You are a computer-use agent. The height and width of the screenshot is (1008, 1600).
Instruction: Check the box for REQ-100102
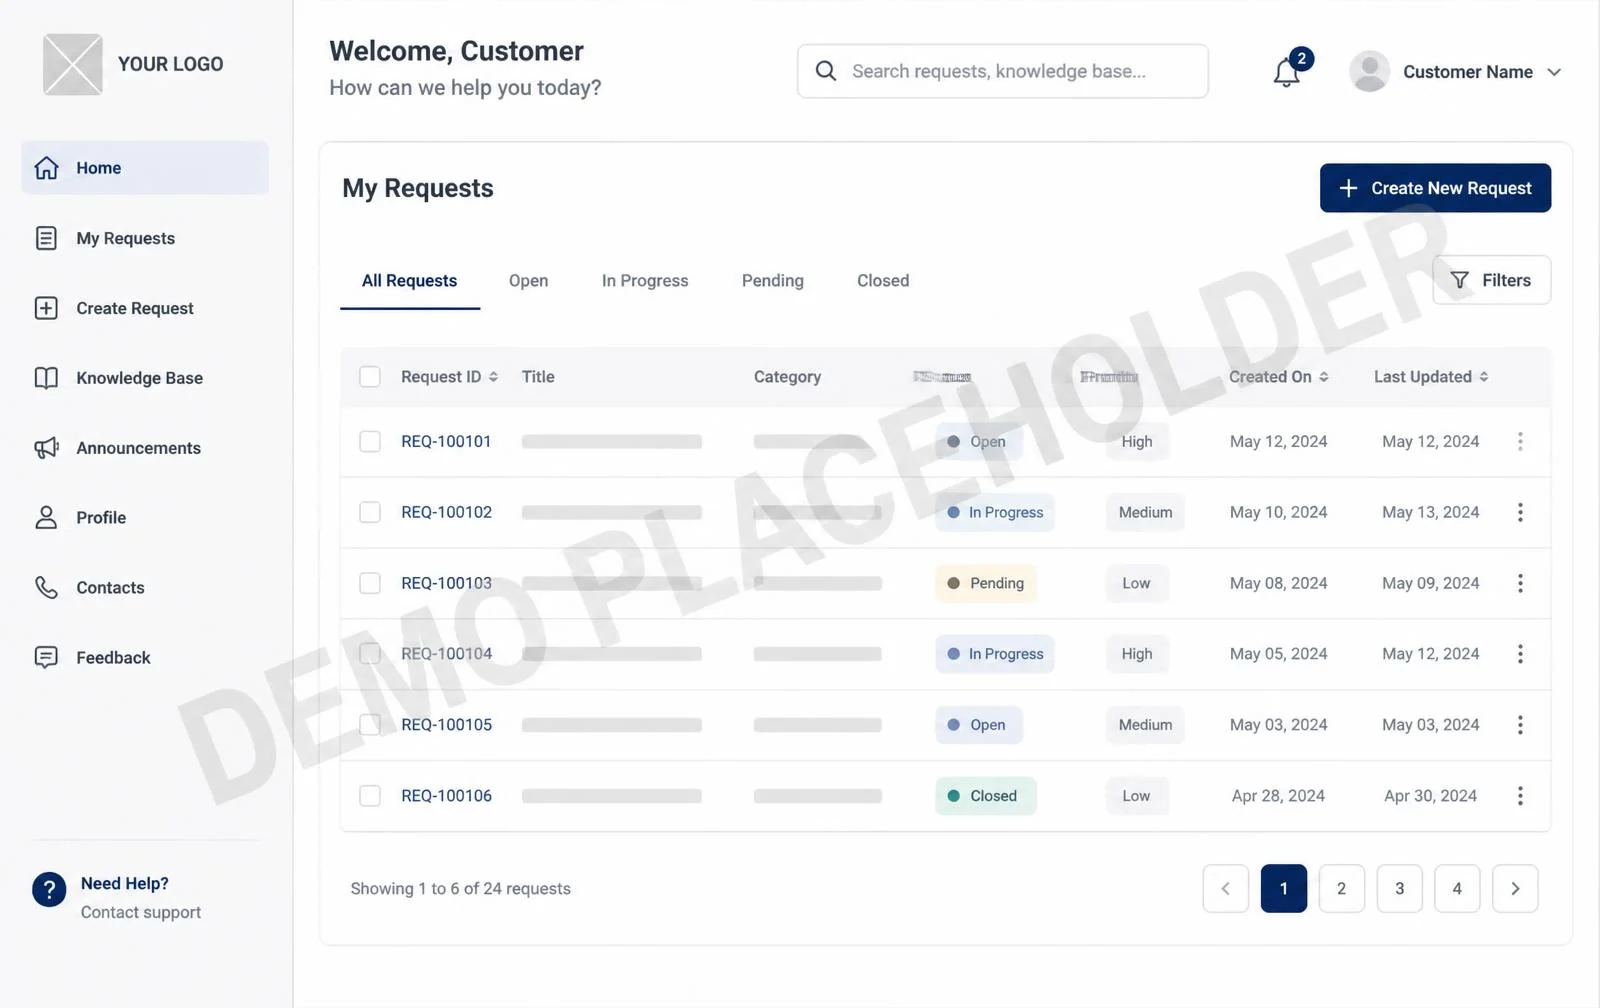coord(370,512)
